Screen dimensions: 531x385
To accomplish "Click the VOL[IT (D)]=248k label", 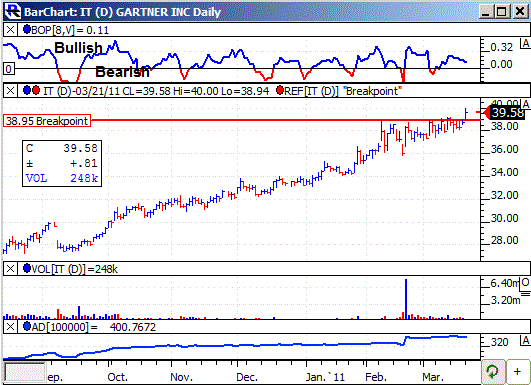I will [x=75, y=269].
